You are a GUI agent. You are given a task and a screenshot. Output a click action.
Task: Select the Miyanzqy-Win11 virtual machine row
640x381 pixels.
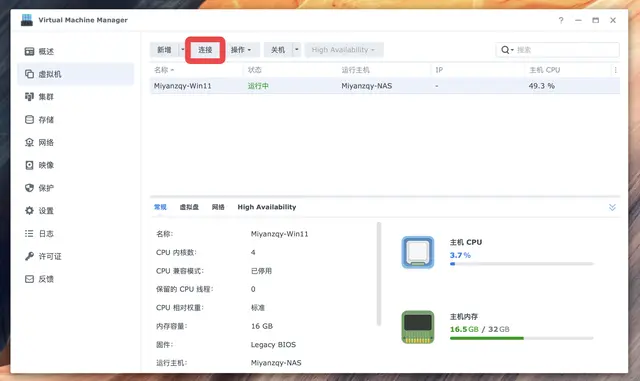coord(384,86)
